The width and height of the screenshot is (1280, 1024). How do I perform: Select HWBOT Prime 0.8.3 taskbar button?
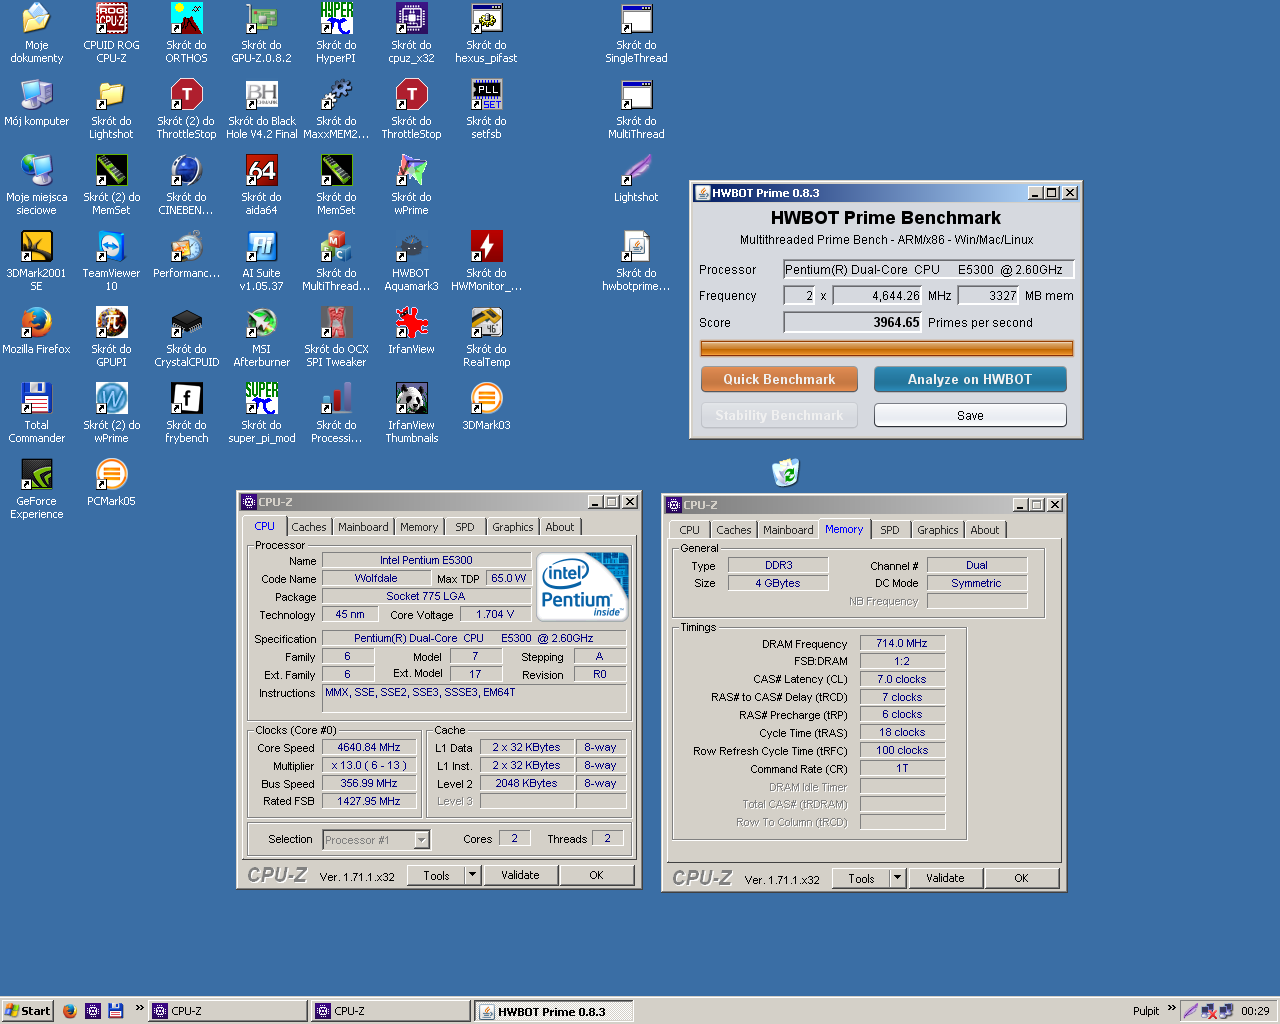(553, 1011)
